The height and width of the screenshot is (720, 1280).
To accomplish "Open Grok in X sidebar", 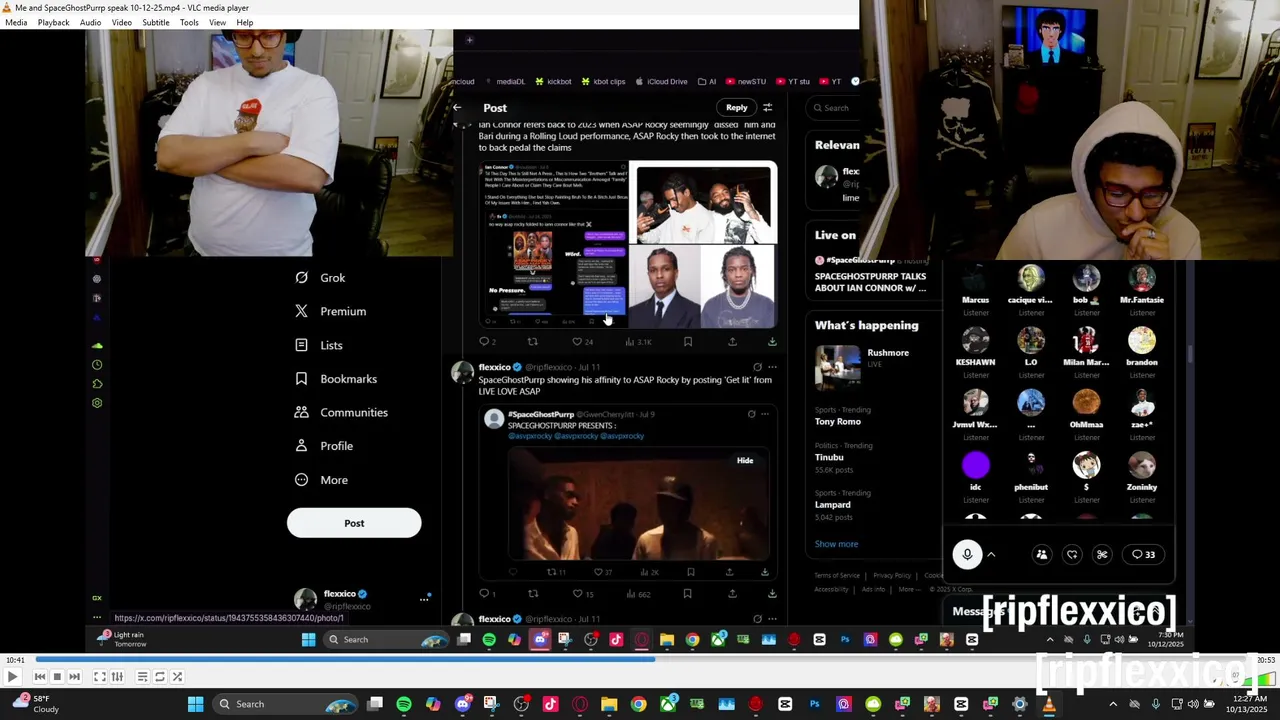I will [x=320, y=278].
